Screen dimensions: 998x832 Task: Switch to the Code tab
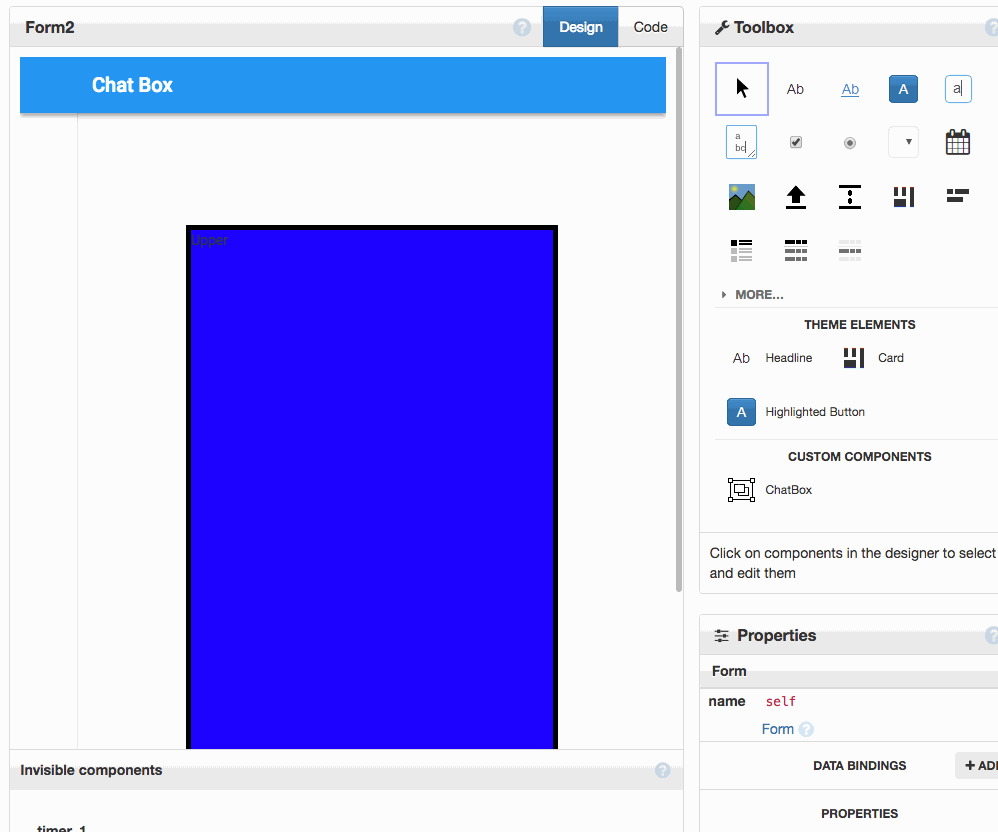pos(650,27)
